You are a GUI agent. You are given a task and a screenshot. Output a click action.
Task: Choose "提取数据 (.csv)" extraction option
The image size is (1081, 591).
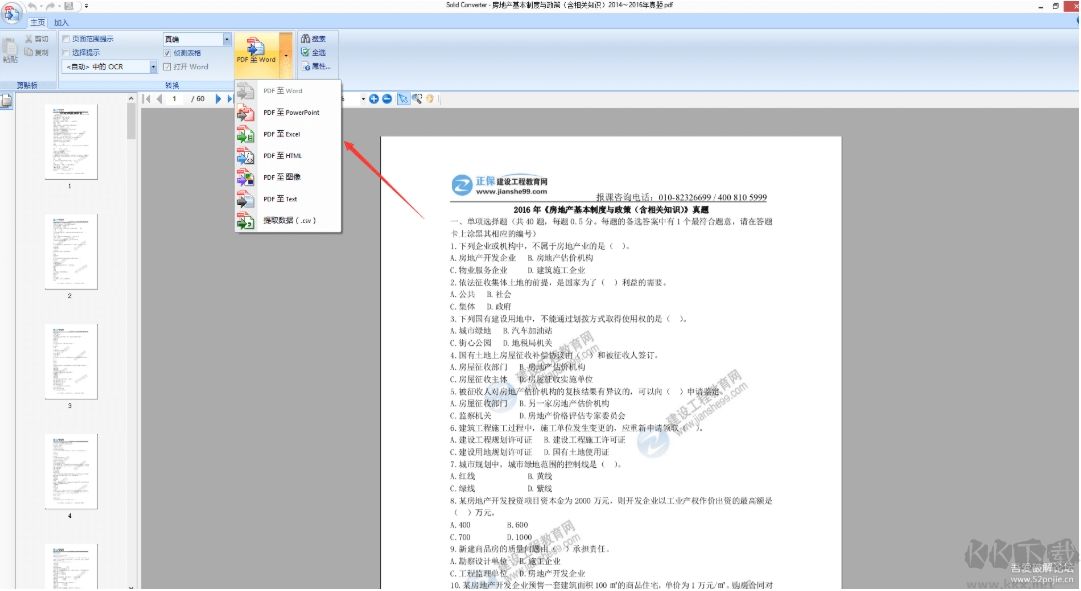click(290, 220)
